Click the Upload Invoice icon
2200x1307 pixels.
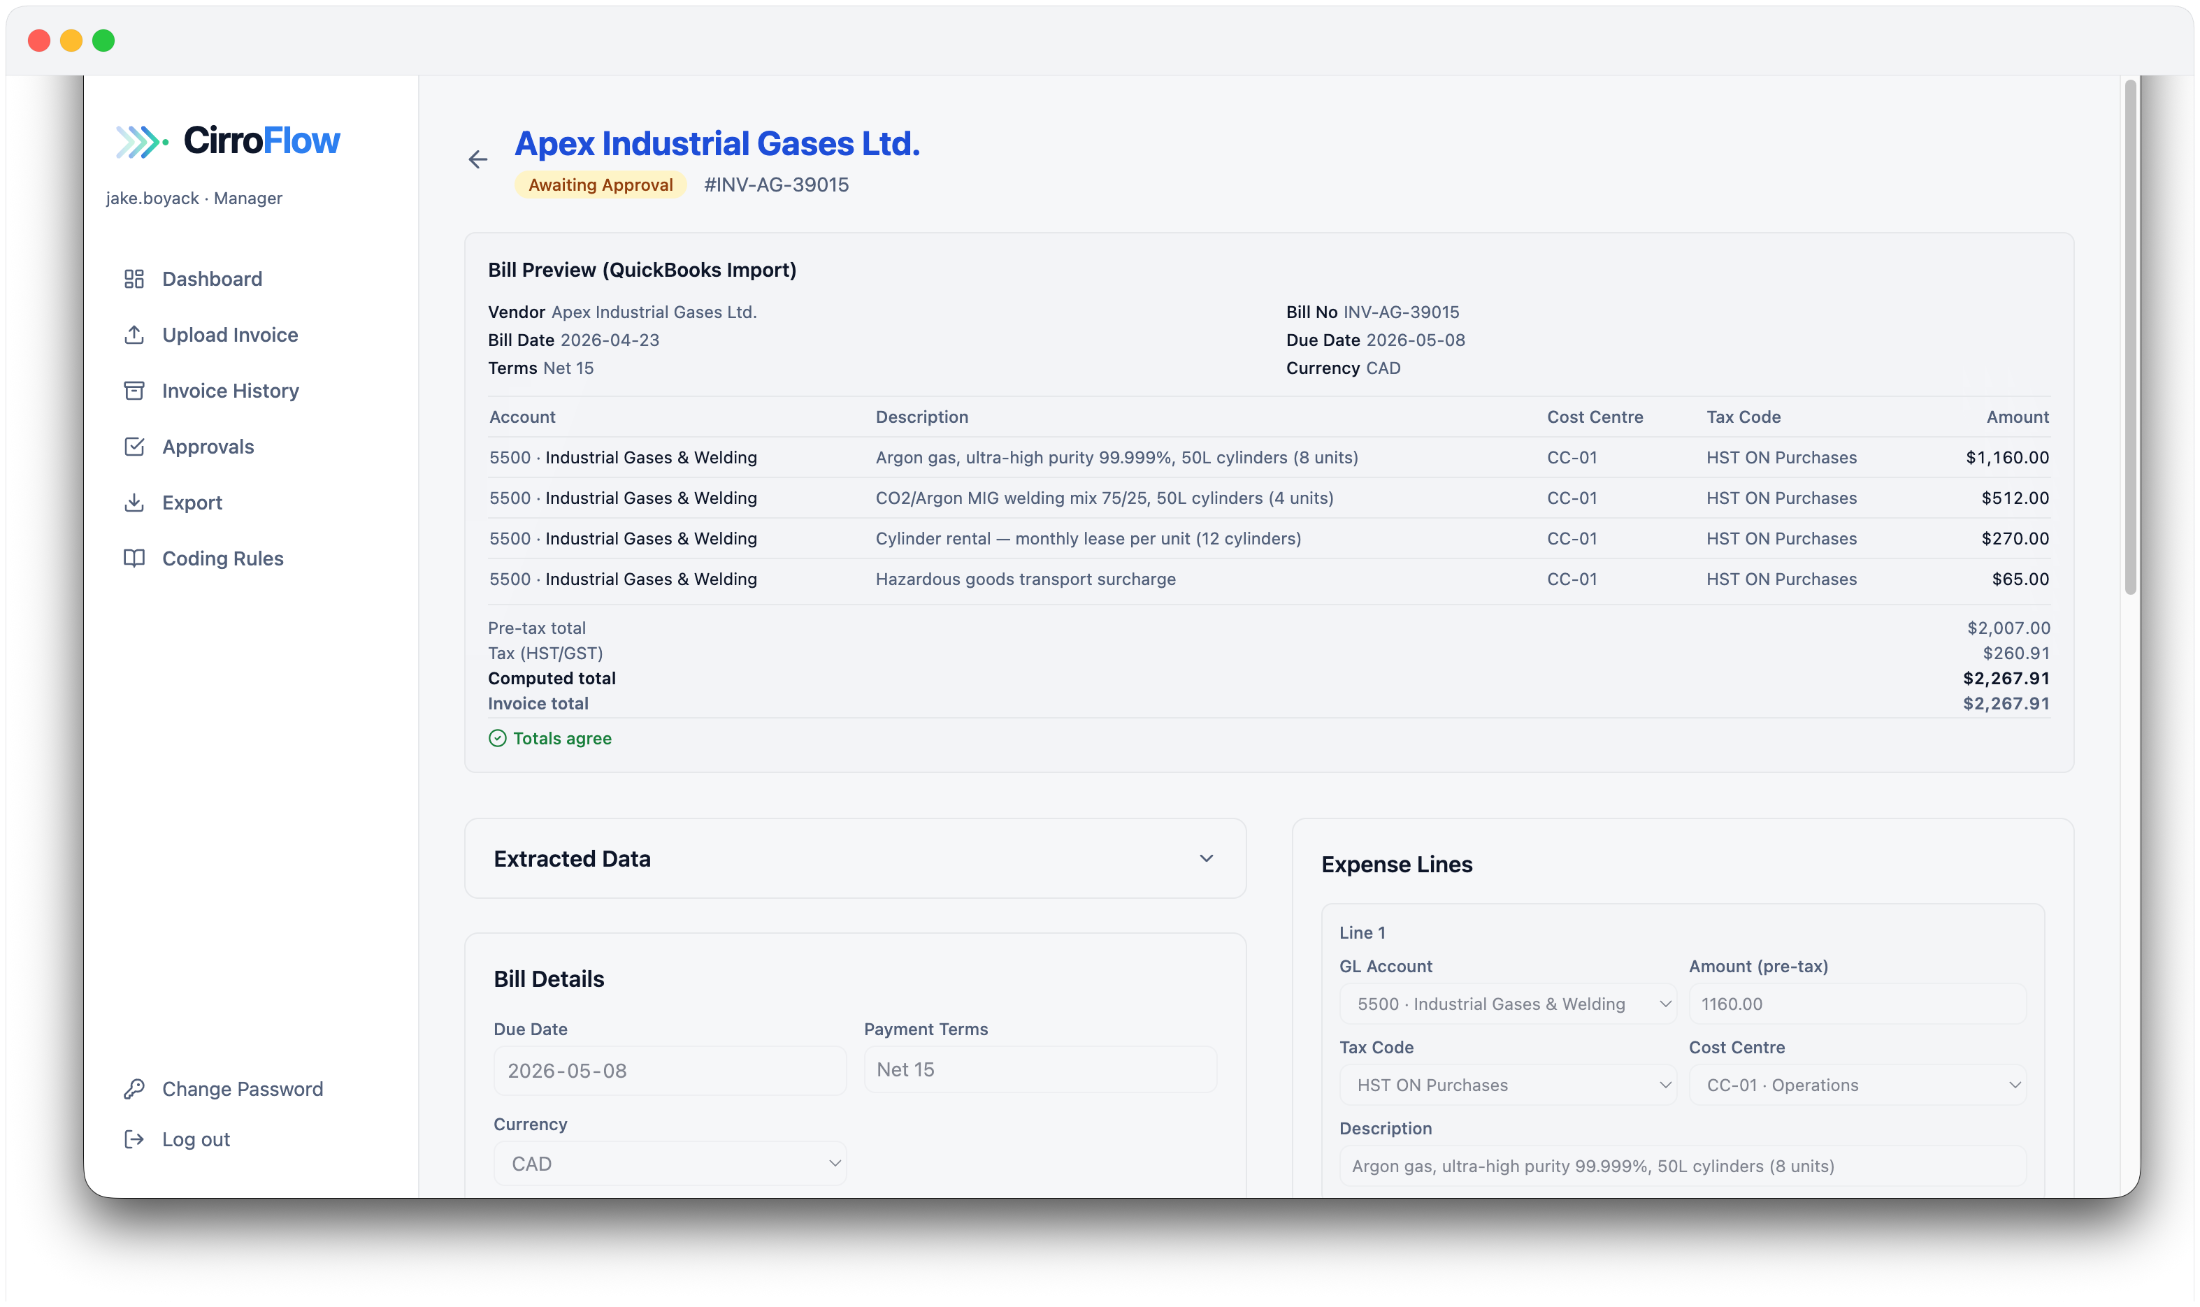[134, 335]
